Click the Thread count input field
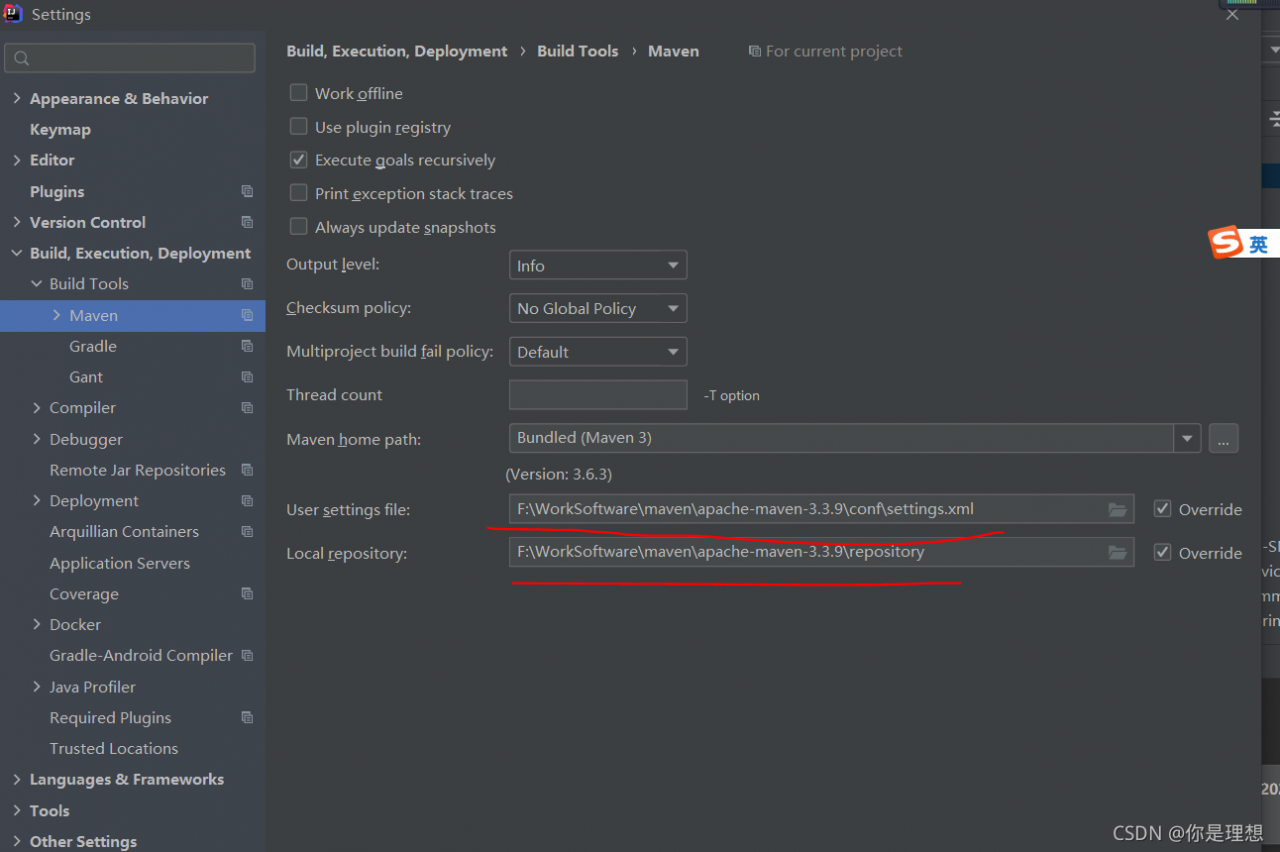This screenshot has height=852, width=1280. (598, 395)
